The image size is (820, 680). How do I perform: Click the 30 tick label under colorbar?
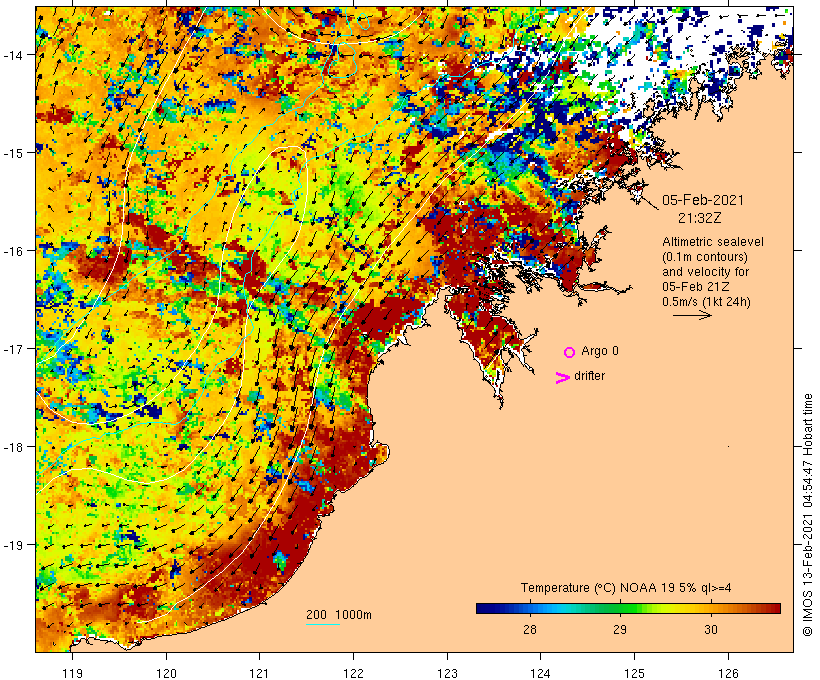click(711, 629)
